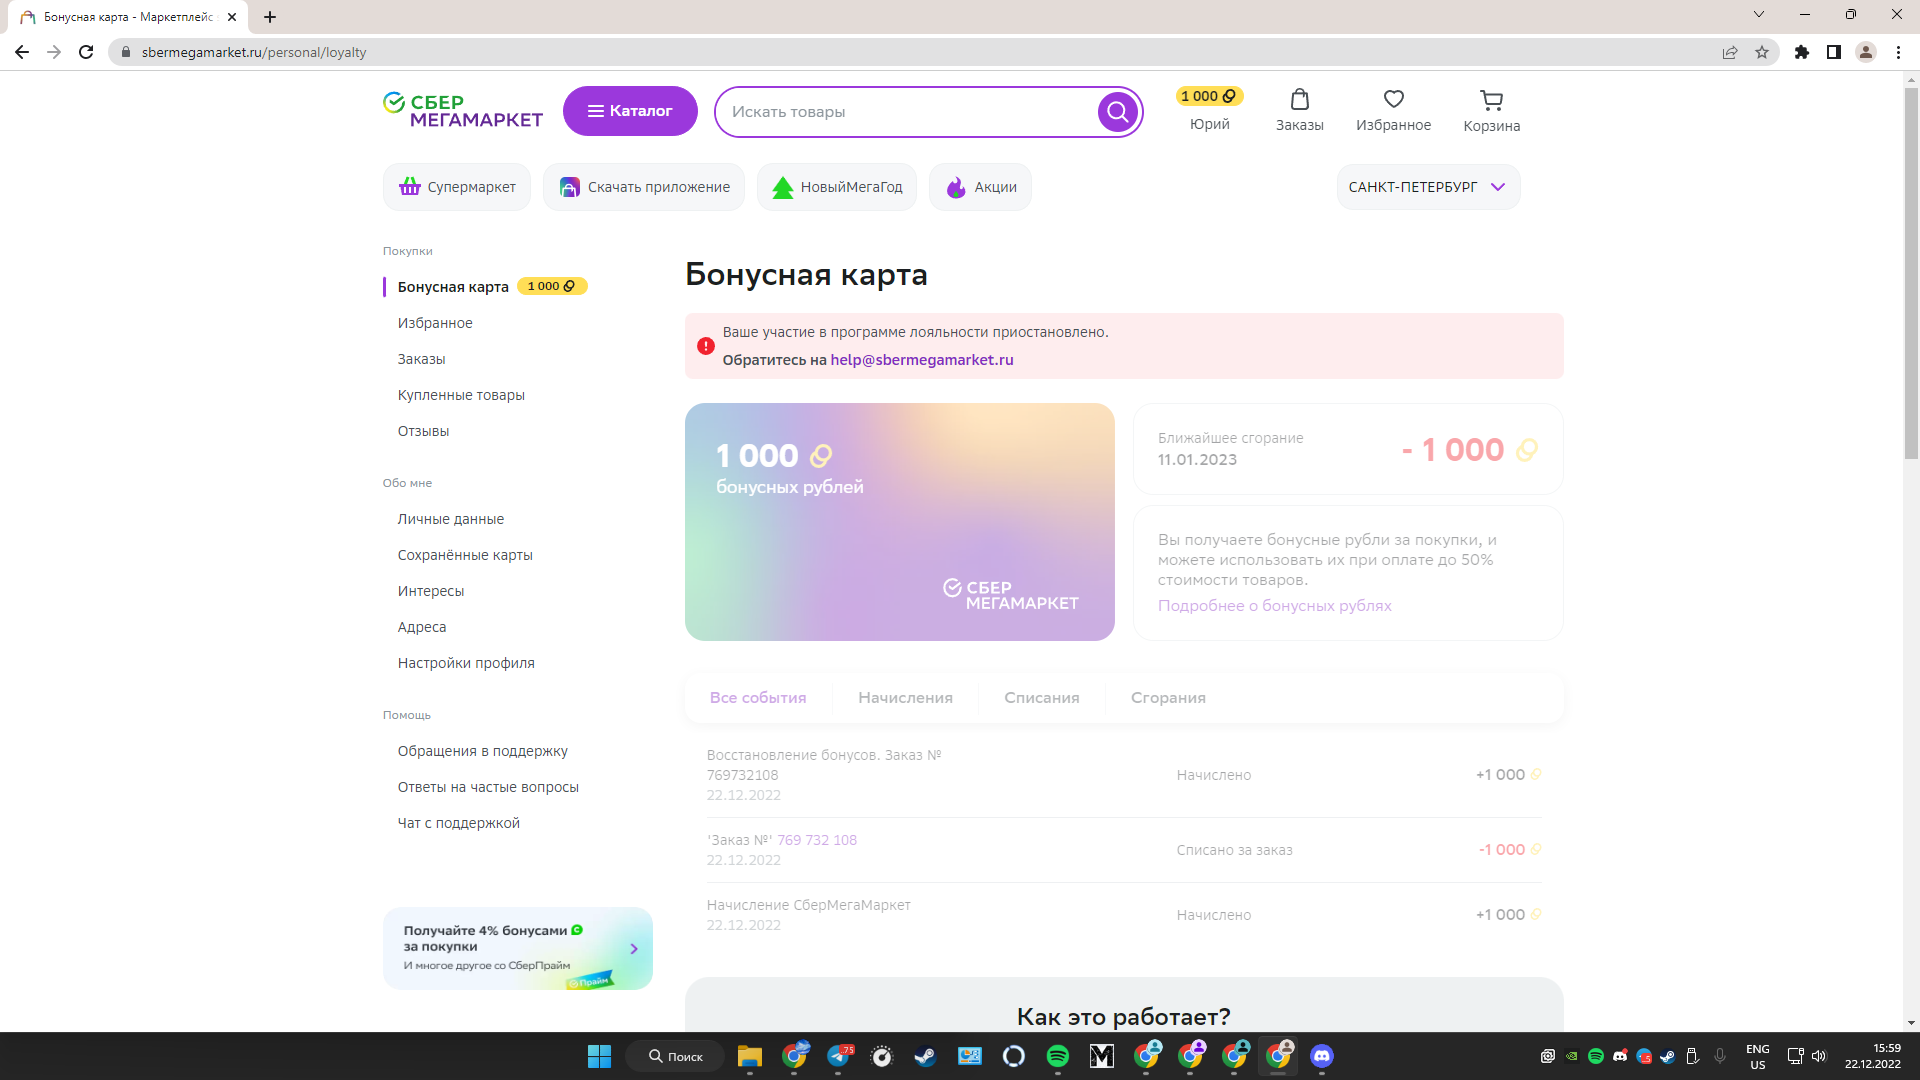Click the address bar URL
This screenshot has width=1920, height=1080.
[x=254, y=52]
